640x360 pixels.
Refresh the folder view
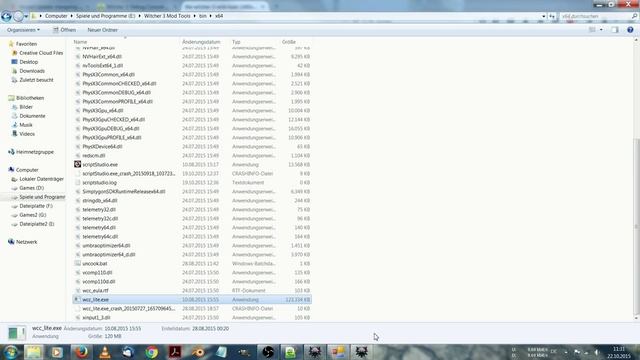tap(552, 16)
